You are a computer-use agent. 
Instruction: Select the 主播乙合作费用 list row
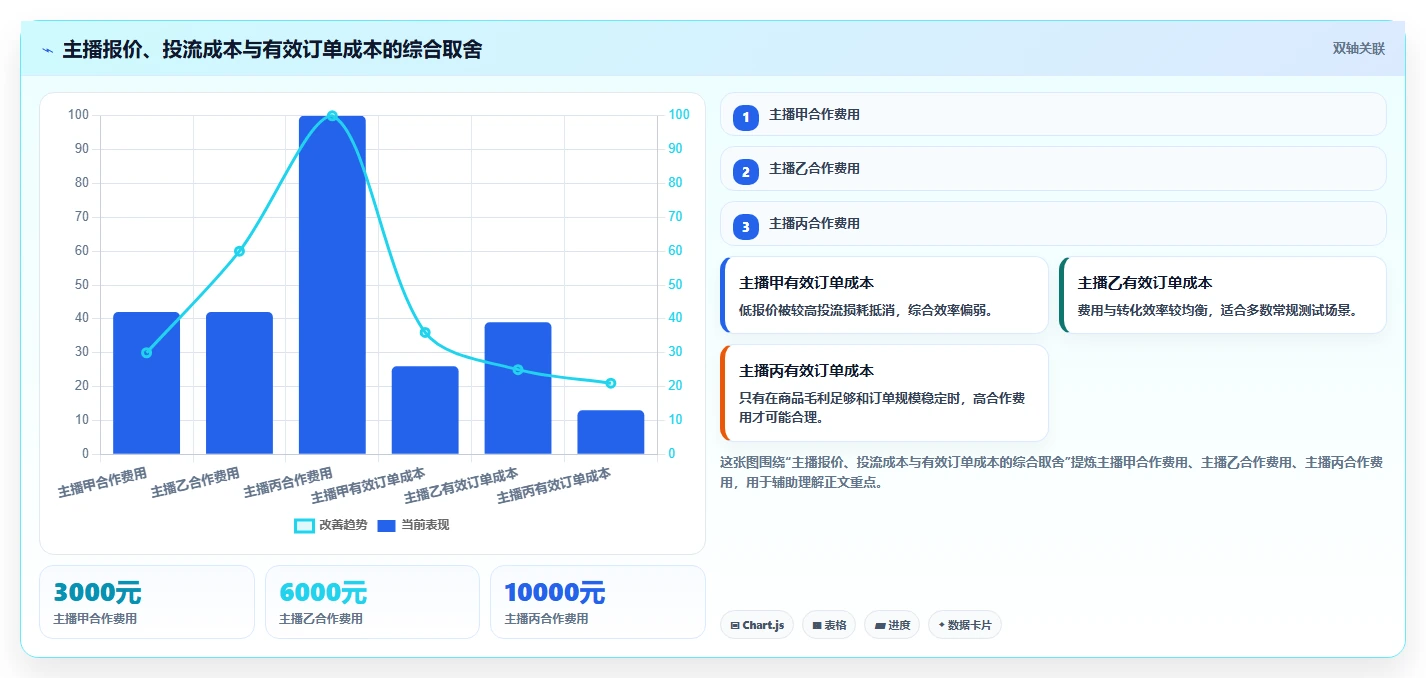tap(1053, 169)
